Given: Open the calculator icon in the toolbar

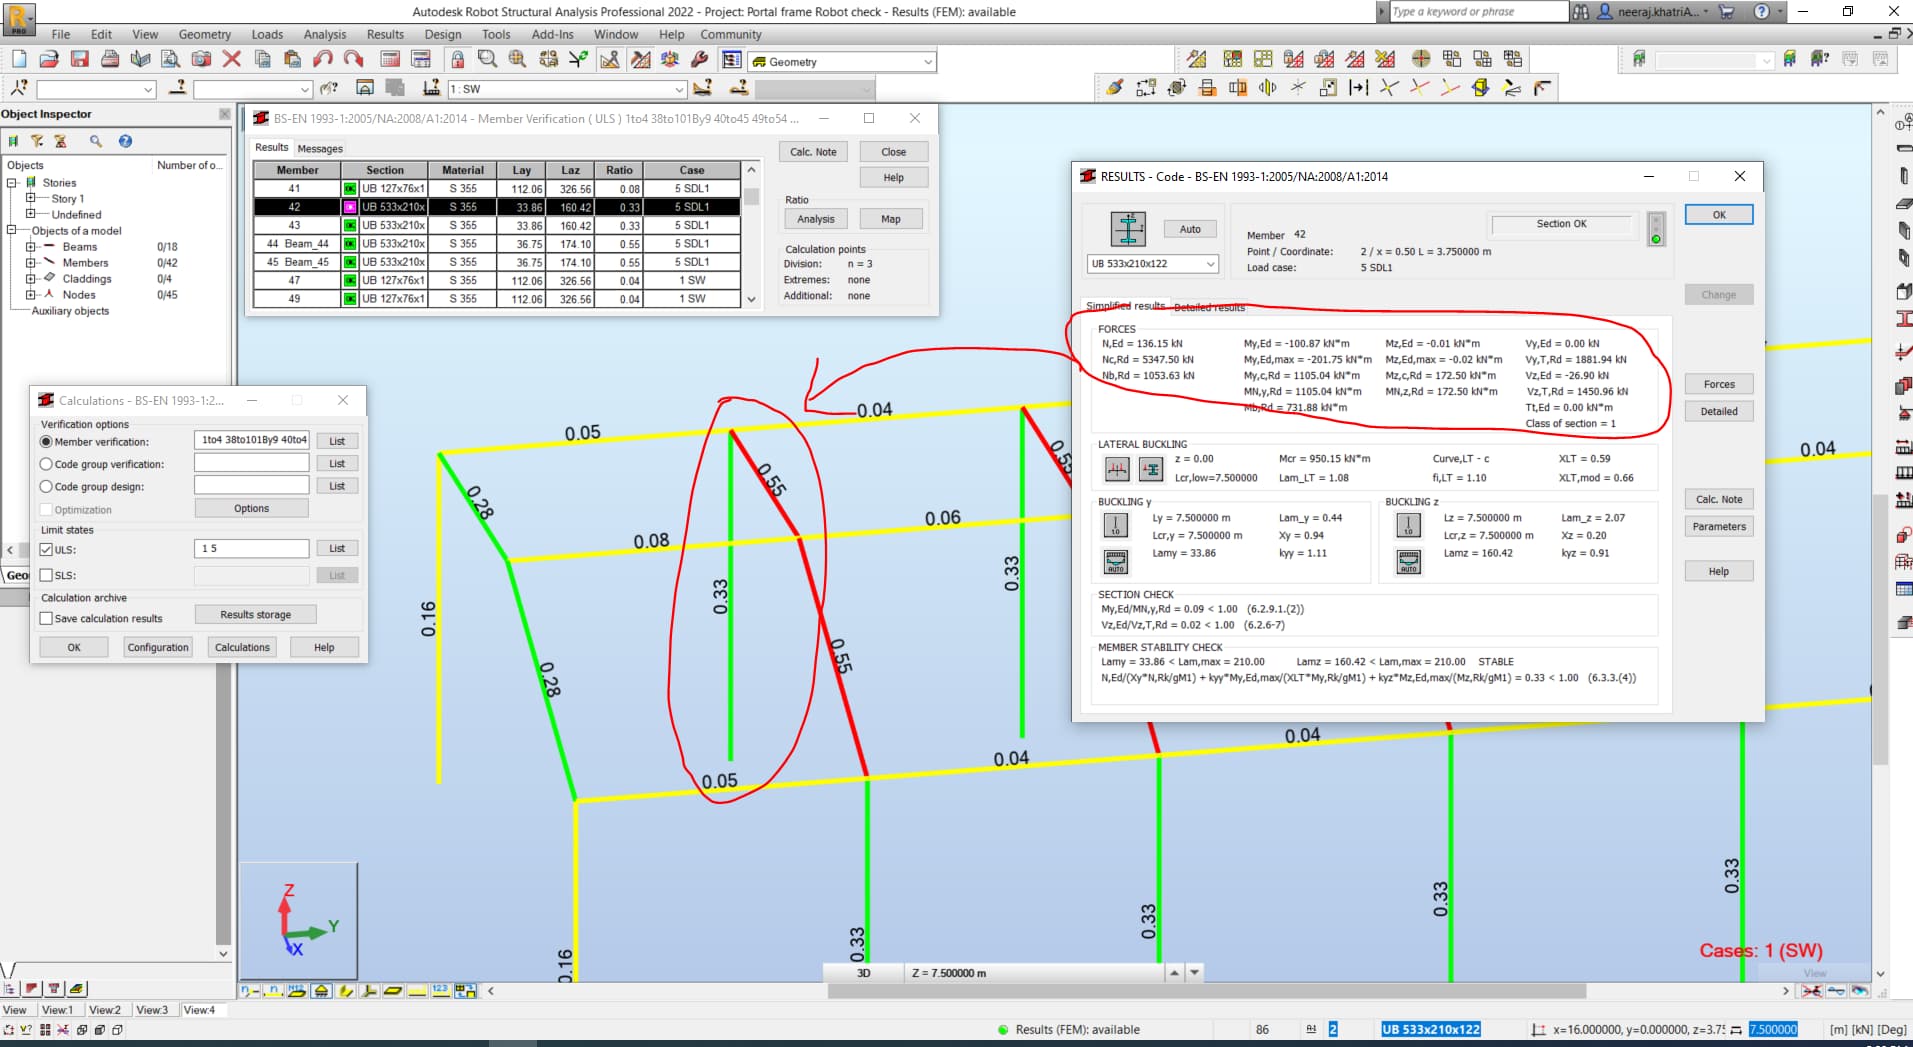Looking at the screenshot, I should tap(390, 59).
